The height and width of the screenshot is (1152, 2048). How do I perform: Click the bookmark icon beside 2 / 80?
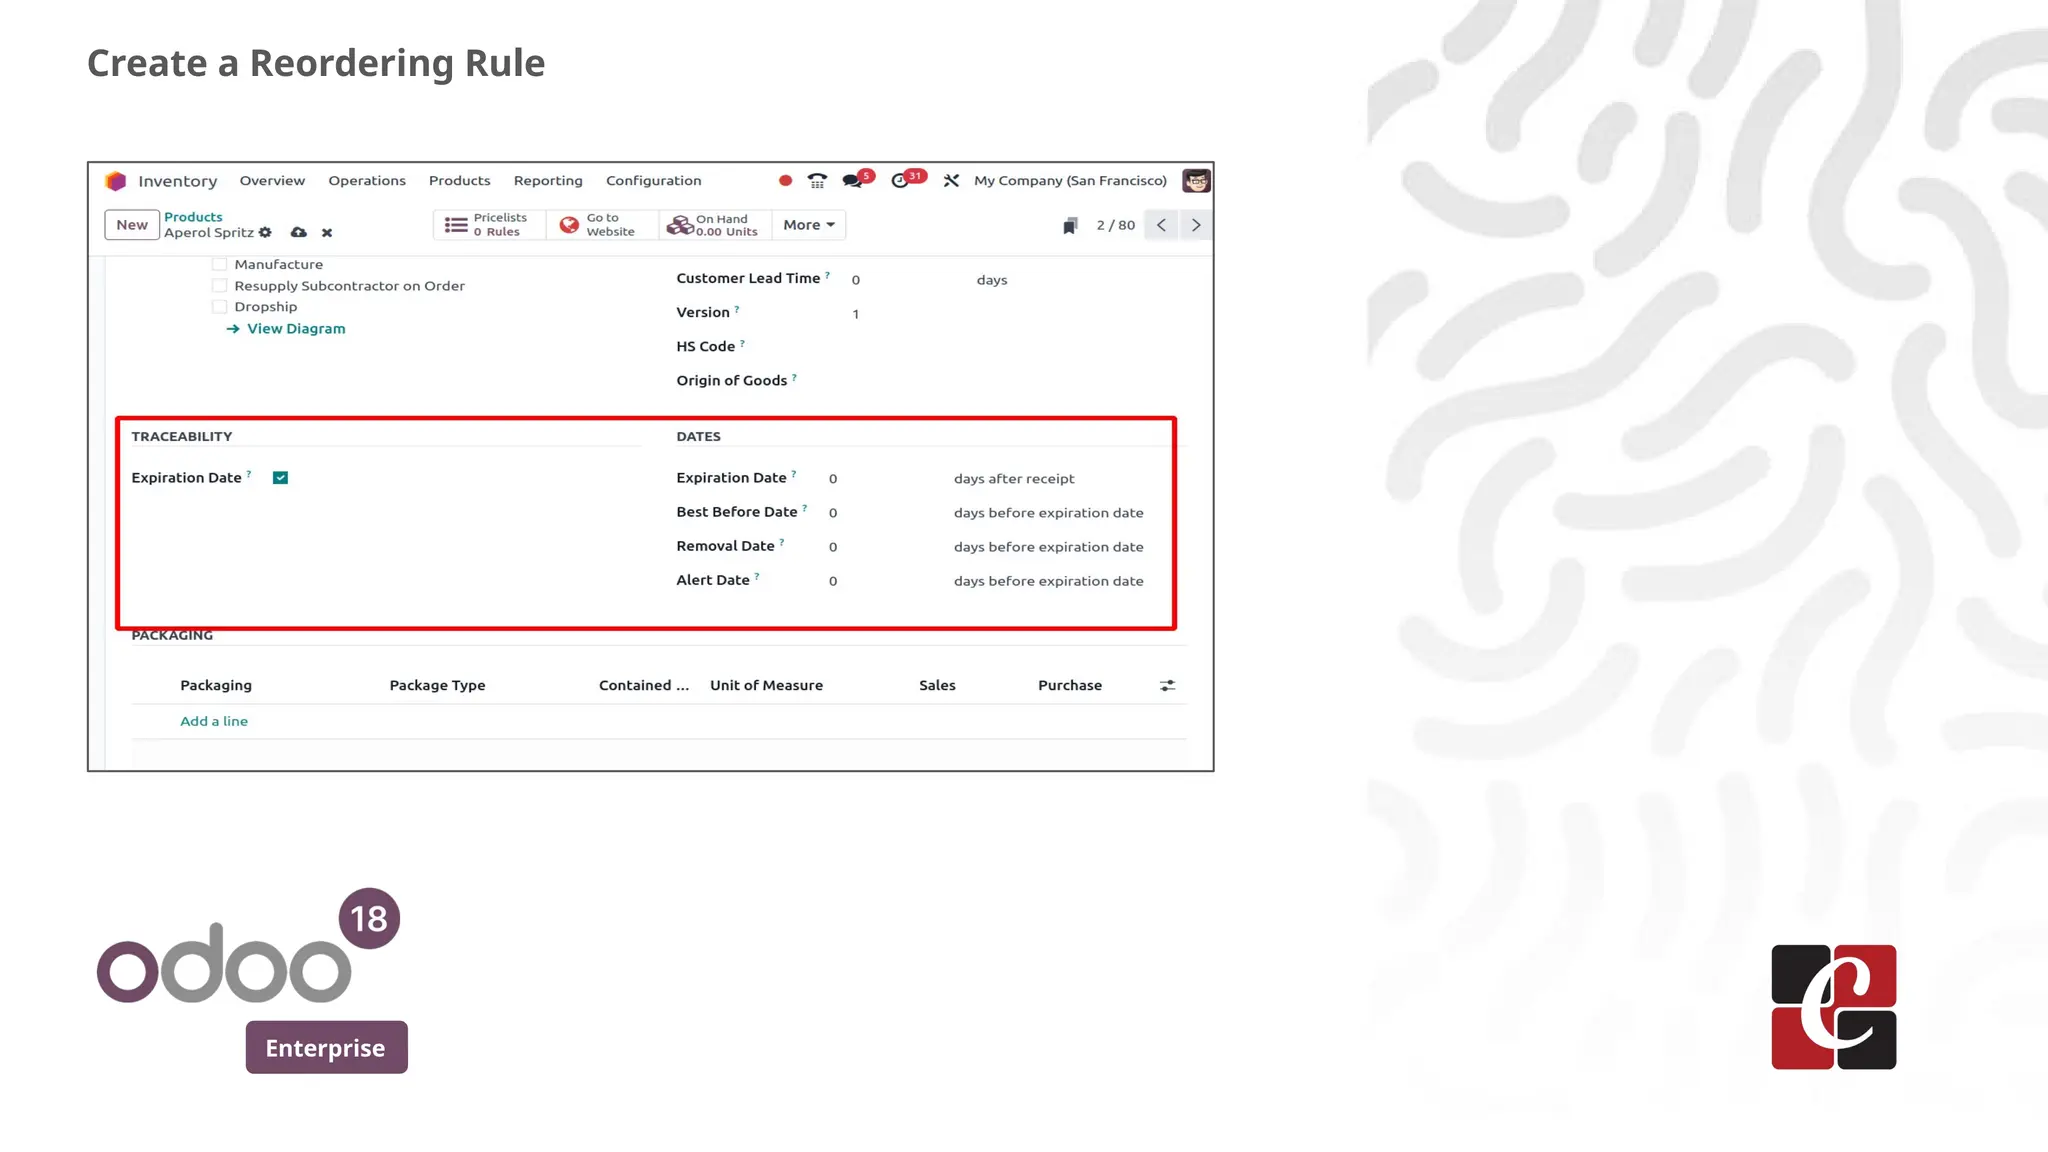click(x=1070, y=226)
